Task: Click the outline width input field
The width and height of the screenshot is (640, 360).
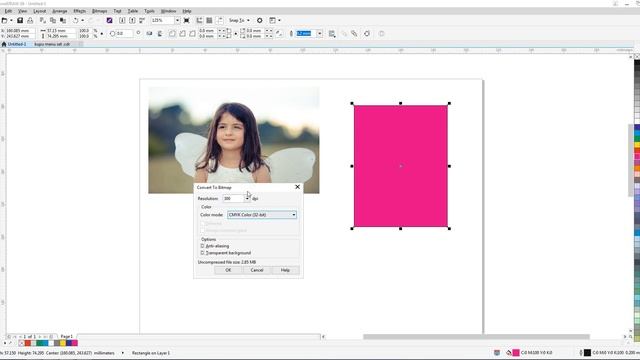Action: [x=305, y=33]
